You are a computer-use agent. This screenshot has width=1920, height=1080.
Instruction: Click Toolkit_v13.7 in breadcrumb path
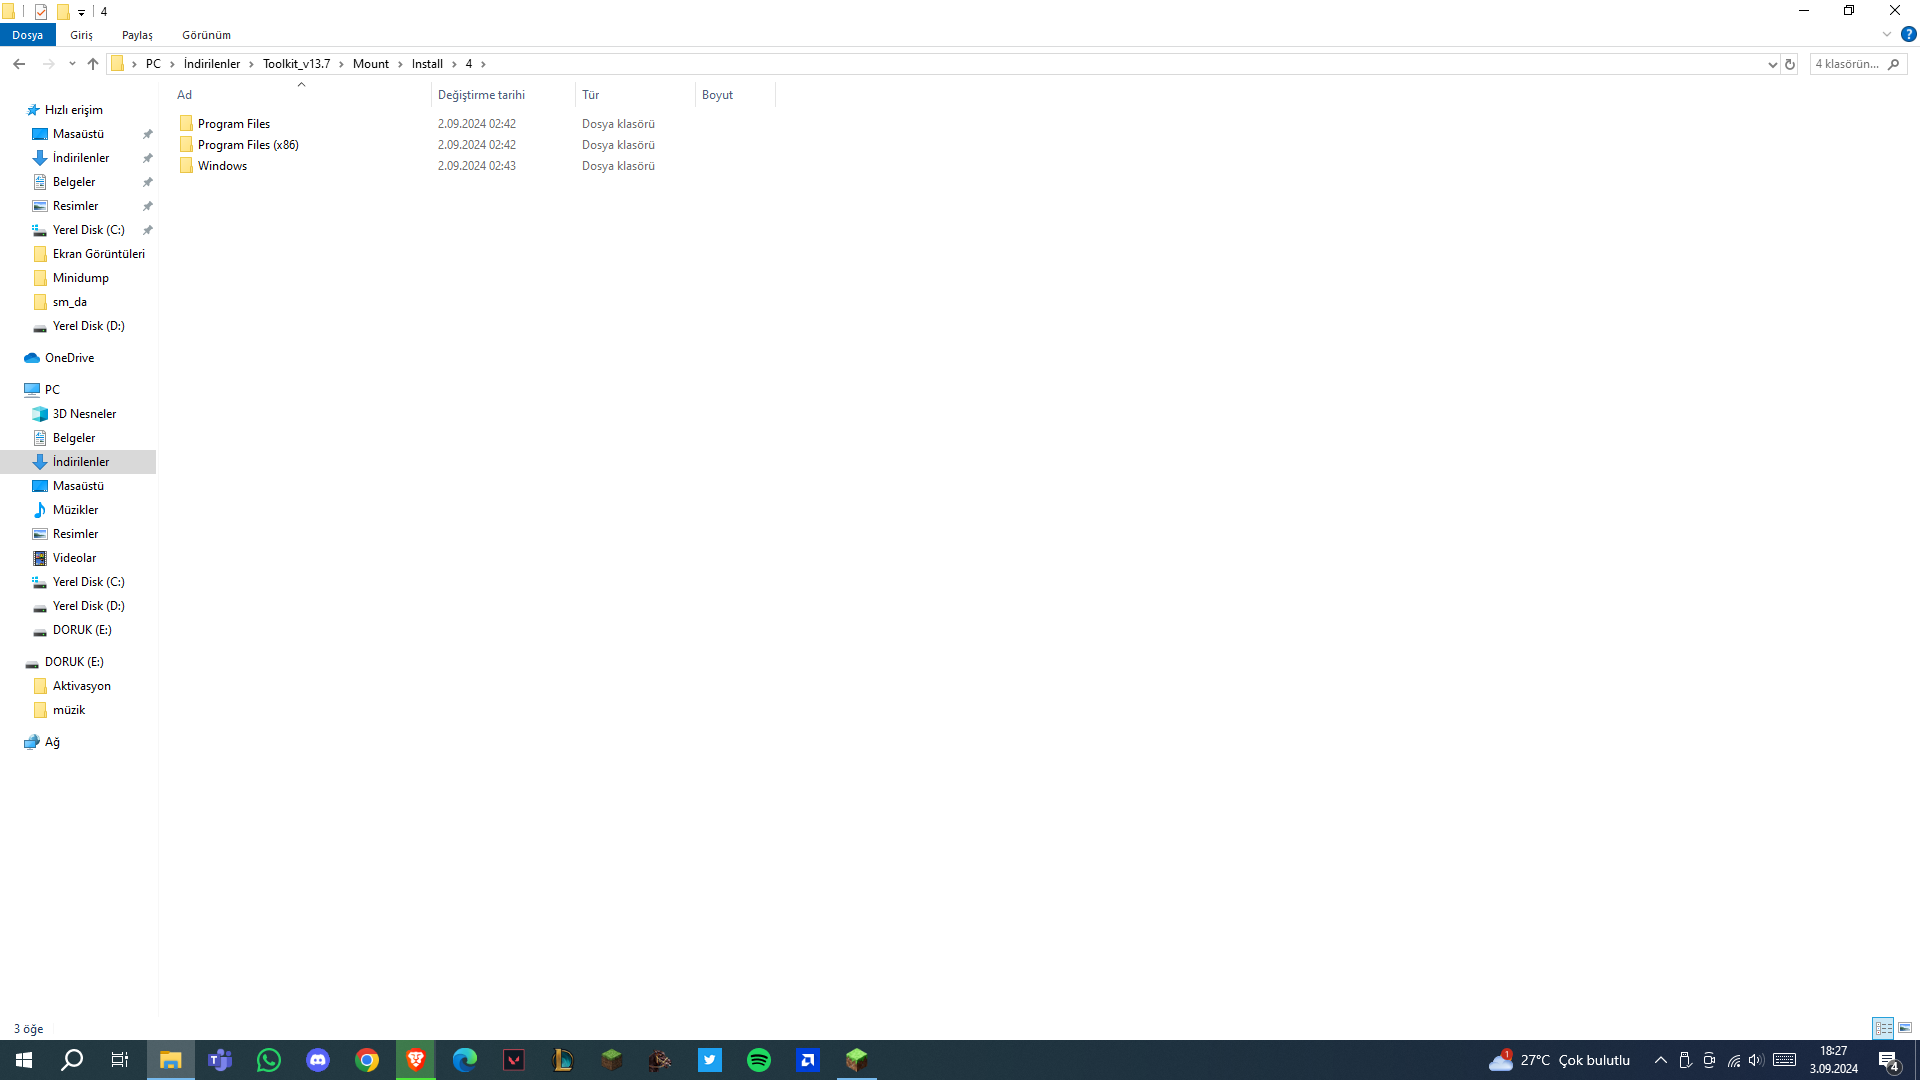coord(296,64)
